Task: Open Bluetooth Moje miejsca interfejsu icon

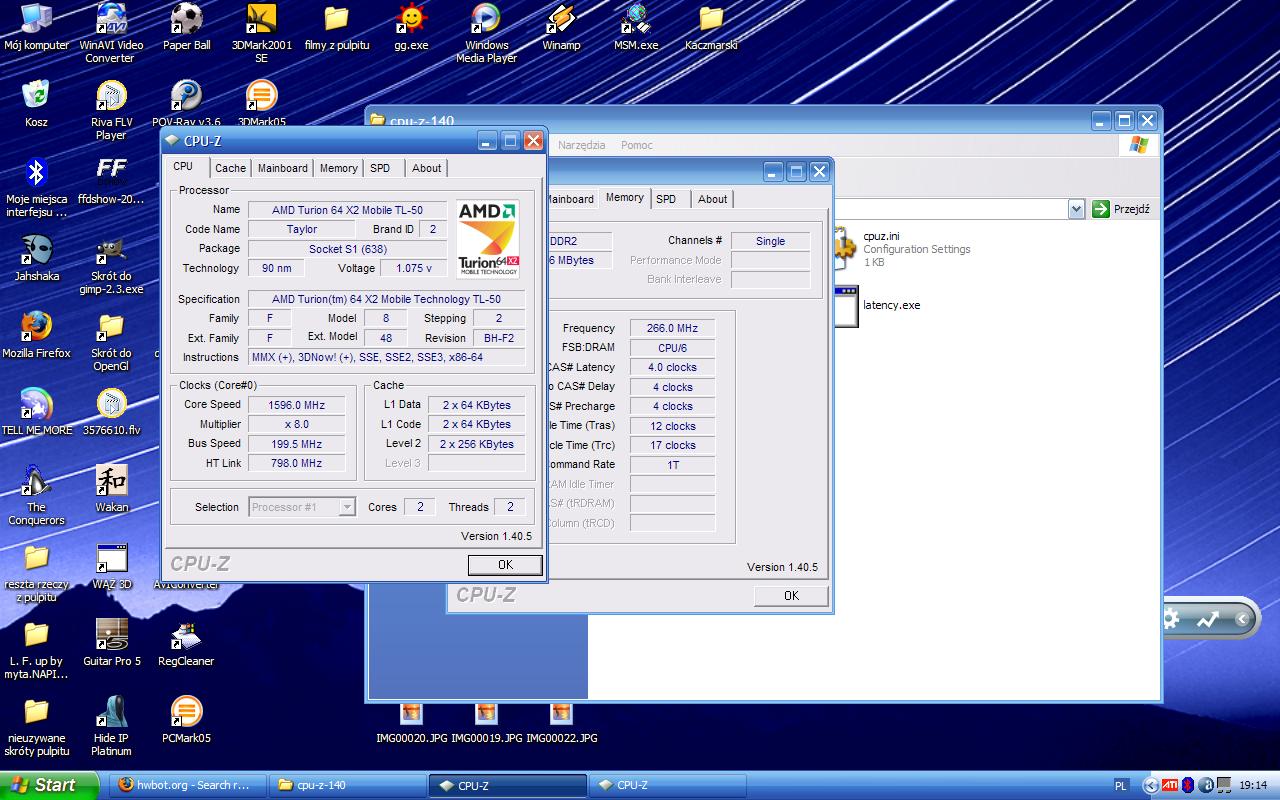Action: 36,187
